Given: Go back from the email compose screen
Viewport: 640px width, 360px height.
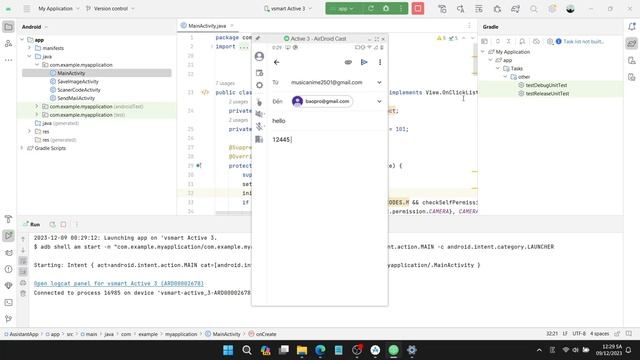Looking at the screenshot, I should (x=276, y=62).
